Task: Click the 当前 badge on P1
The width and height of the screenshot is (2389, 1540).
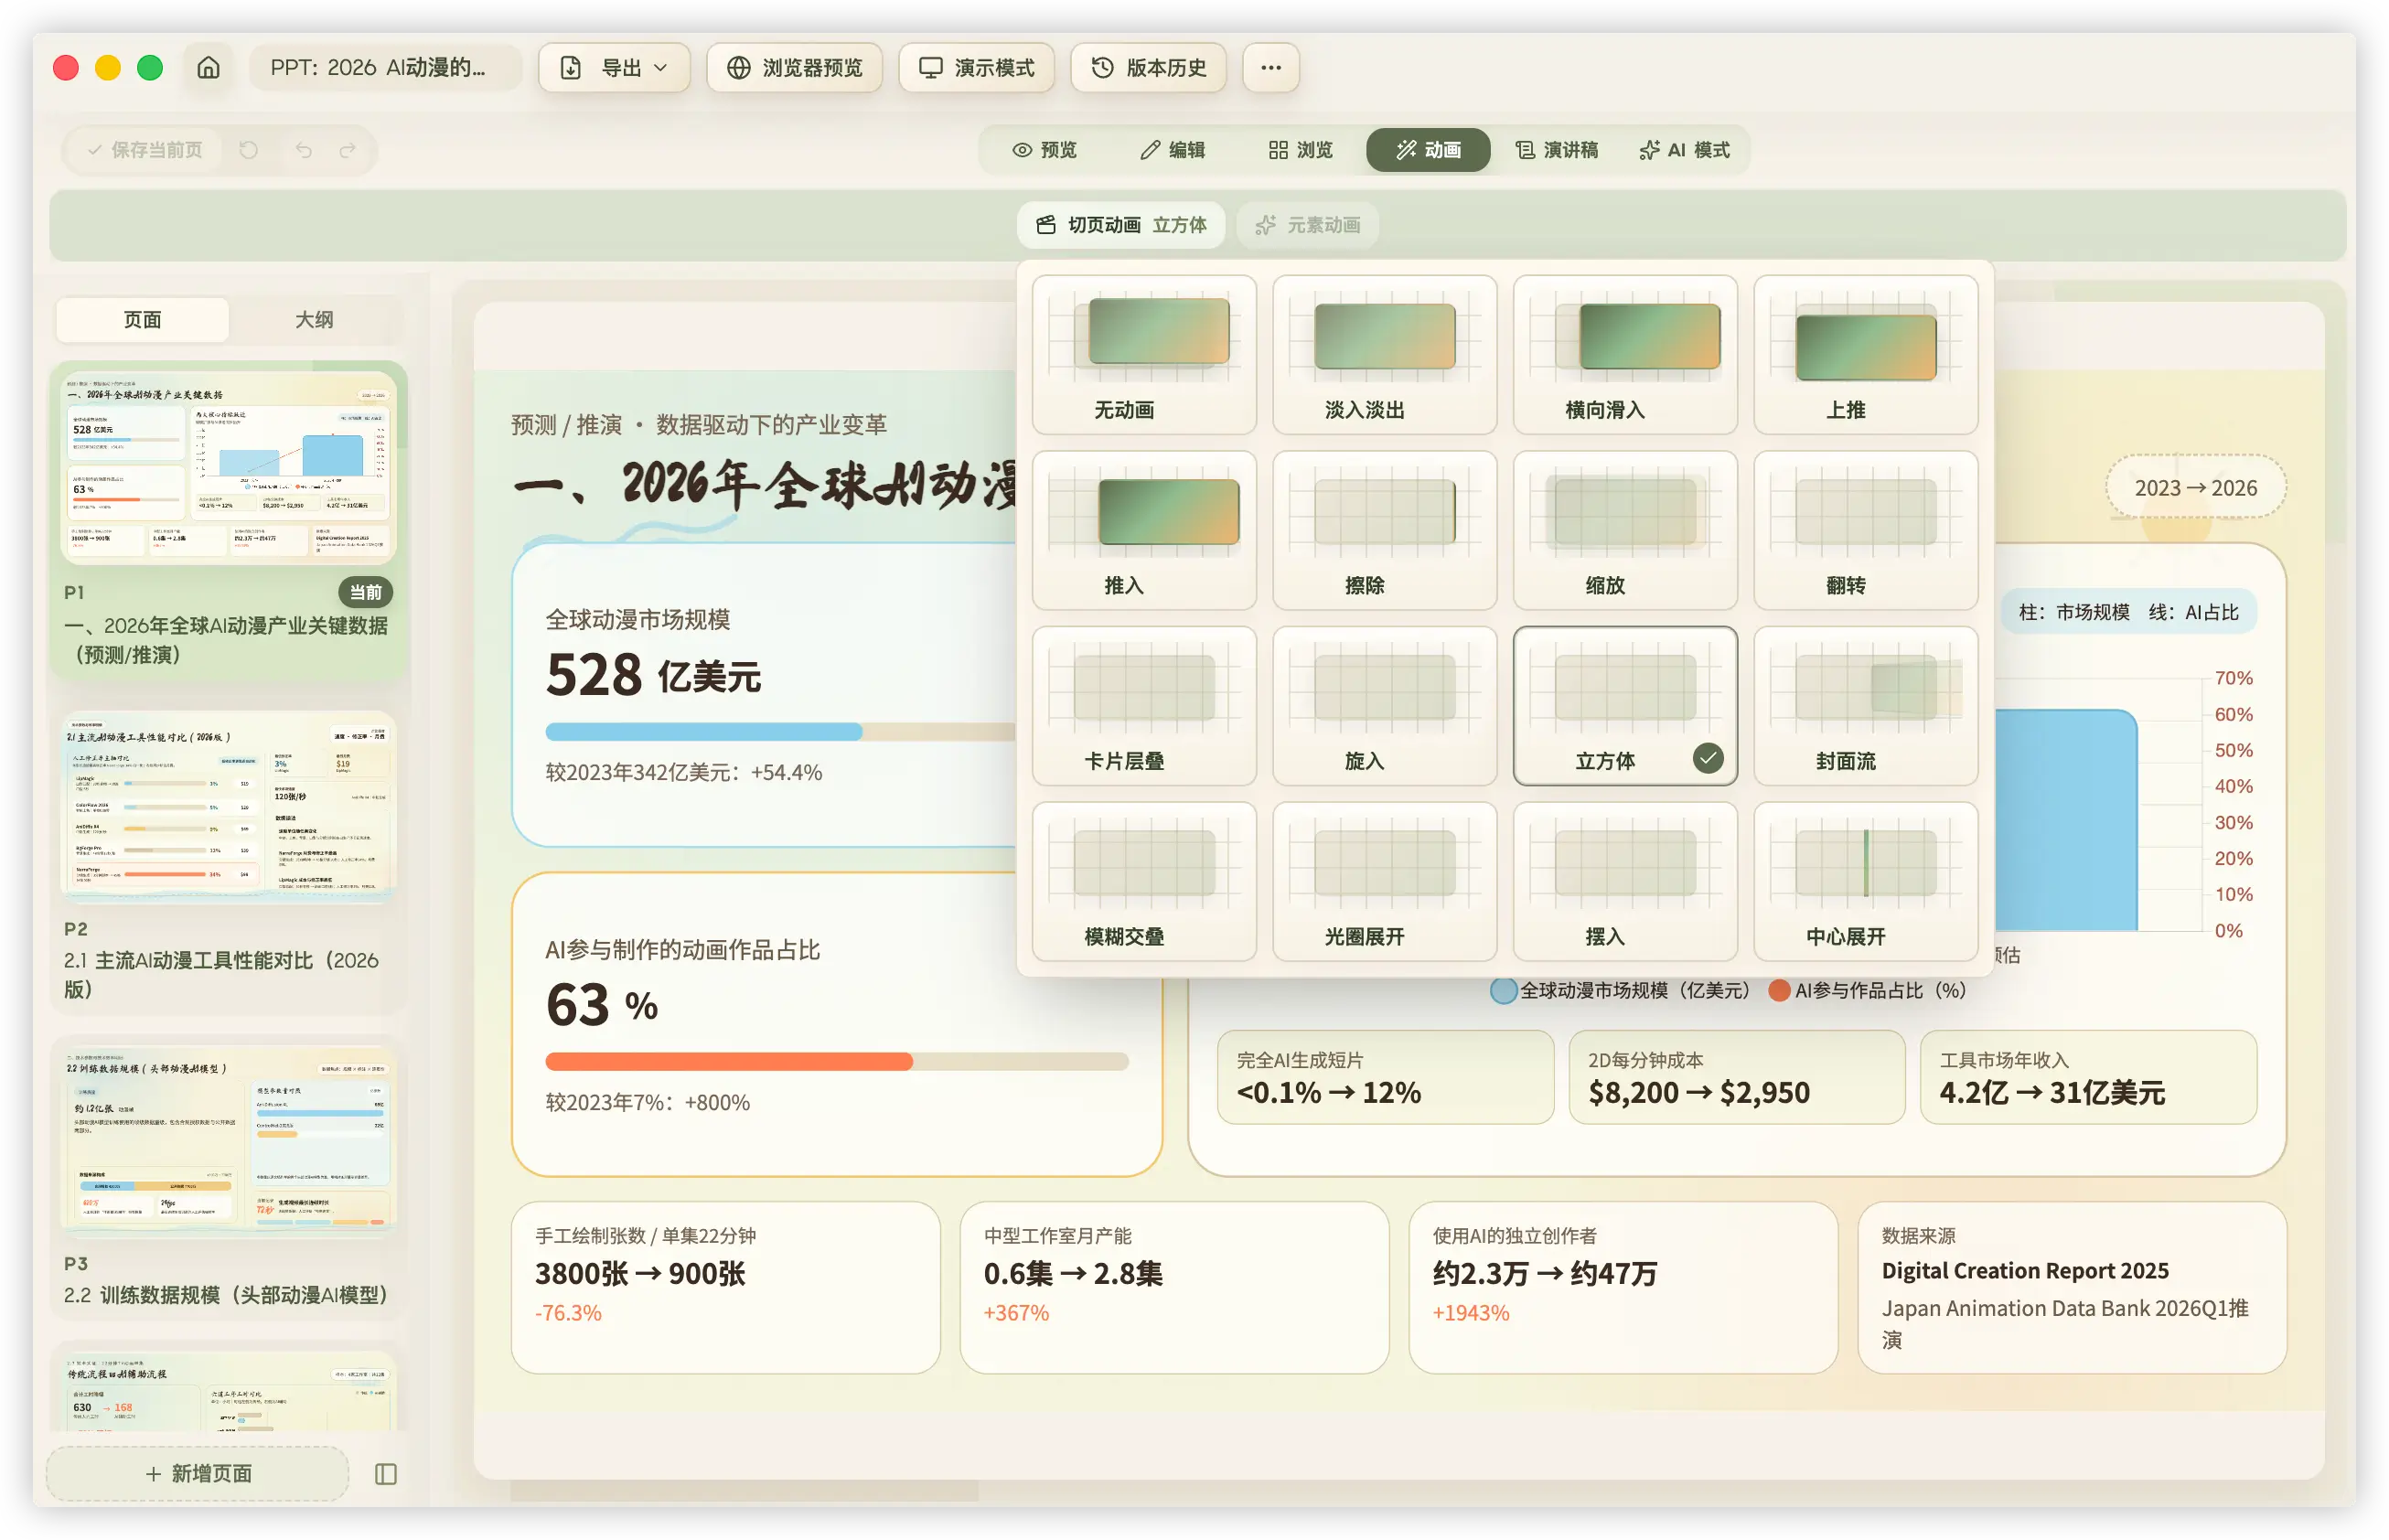Action: pos(366,593)
